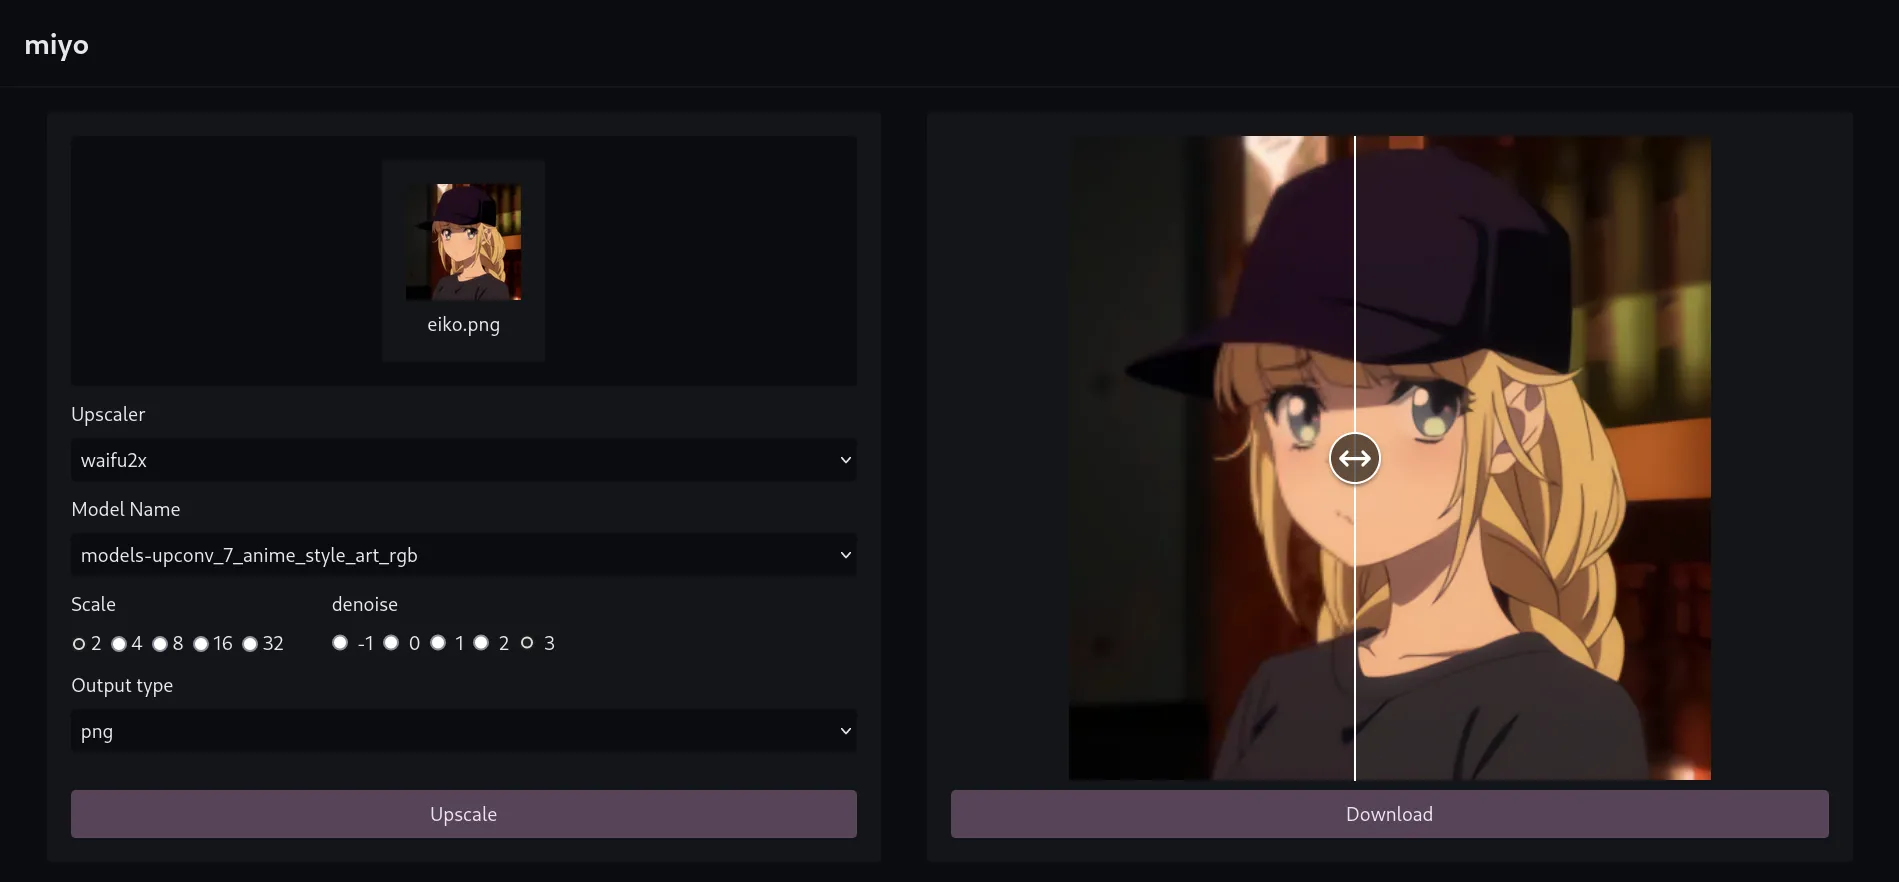Screen dimensions: 1899x882
Task: Set denoise level to 3
Action: point(527,642)
